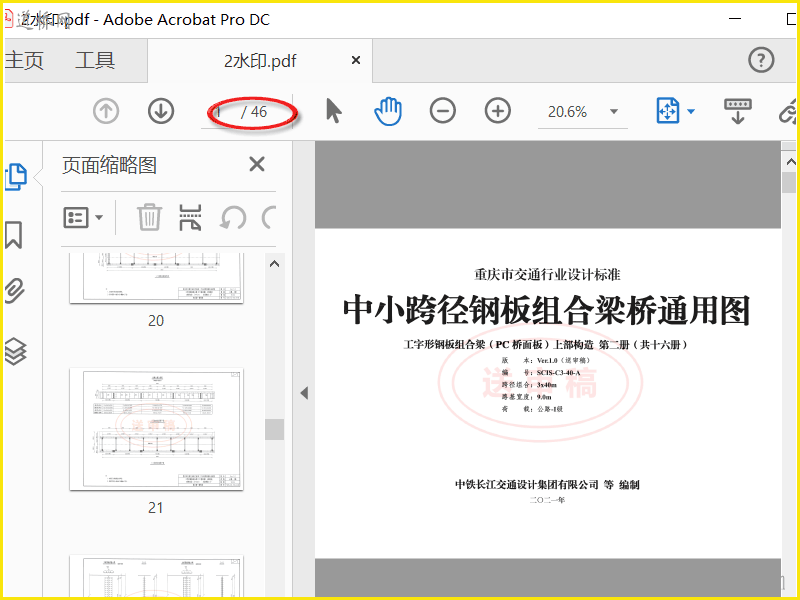Click the link icon in the toolbar
The image size is (800, 600).
[789, 111]
